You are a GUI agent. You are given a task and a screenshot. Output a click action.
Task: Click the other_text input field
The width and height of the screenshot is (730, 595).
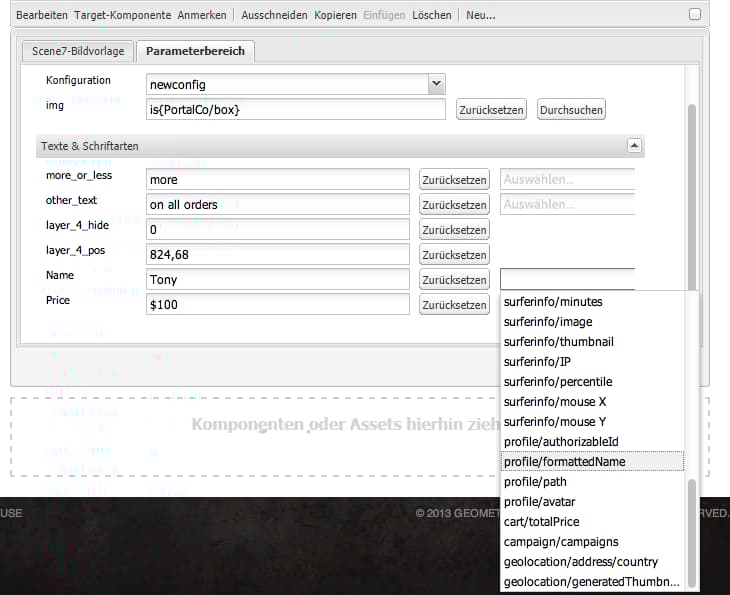pos(278,205)
